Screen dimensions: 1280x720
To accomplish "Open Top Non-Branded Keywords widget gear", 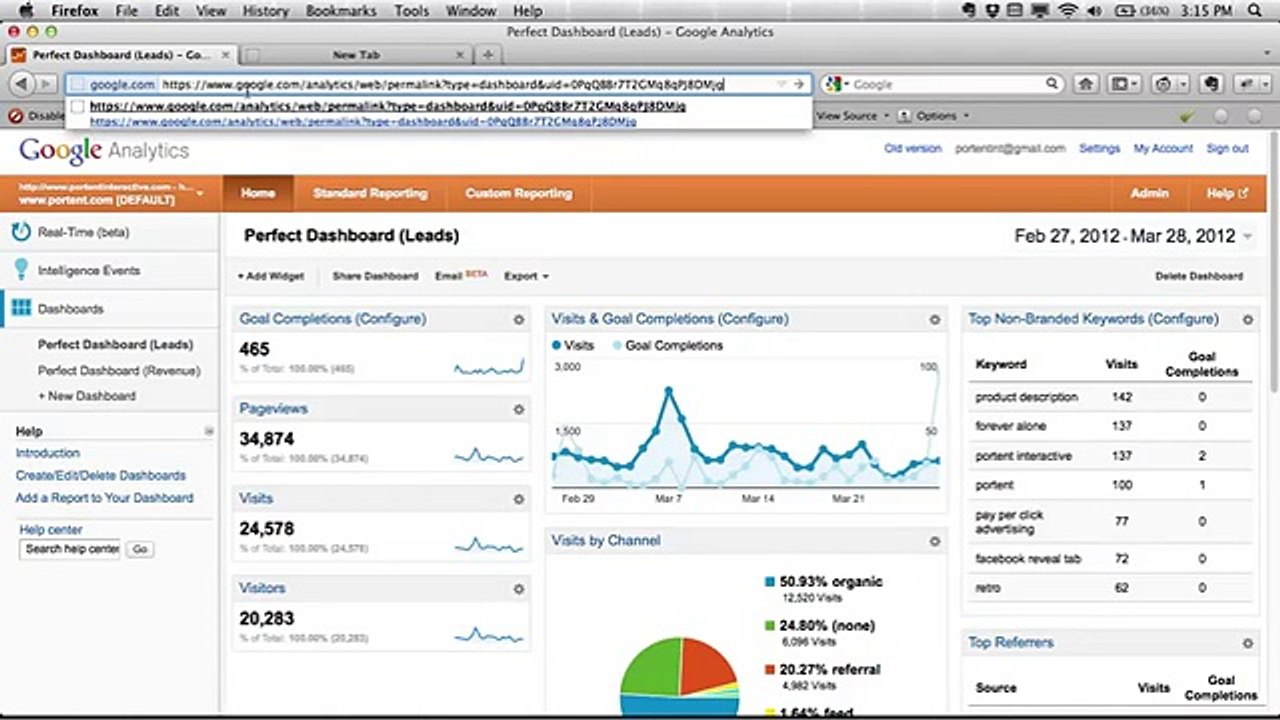I will point(1248,320).
